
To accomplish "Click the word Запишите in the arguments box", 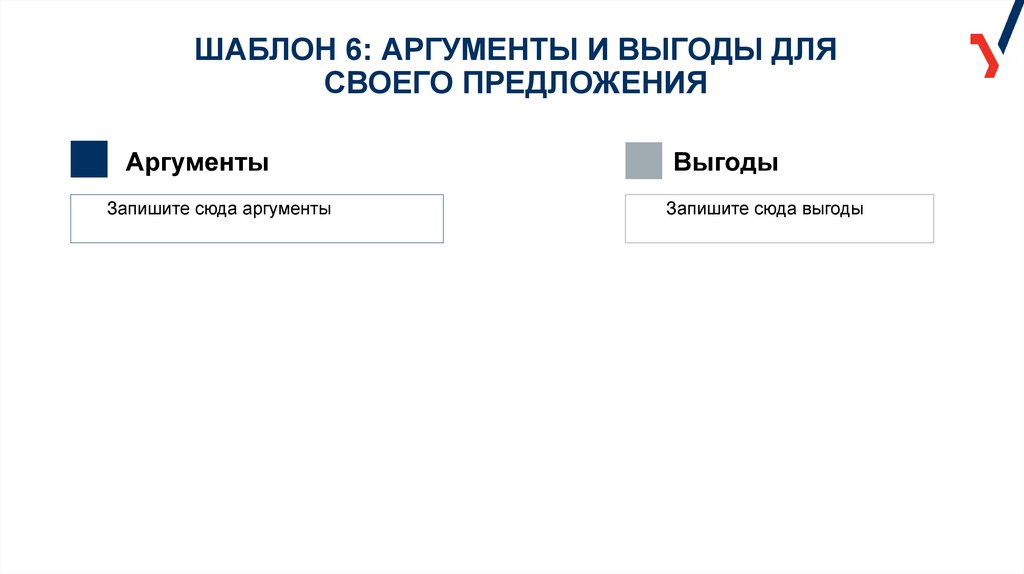I will tap(142, 210).
